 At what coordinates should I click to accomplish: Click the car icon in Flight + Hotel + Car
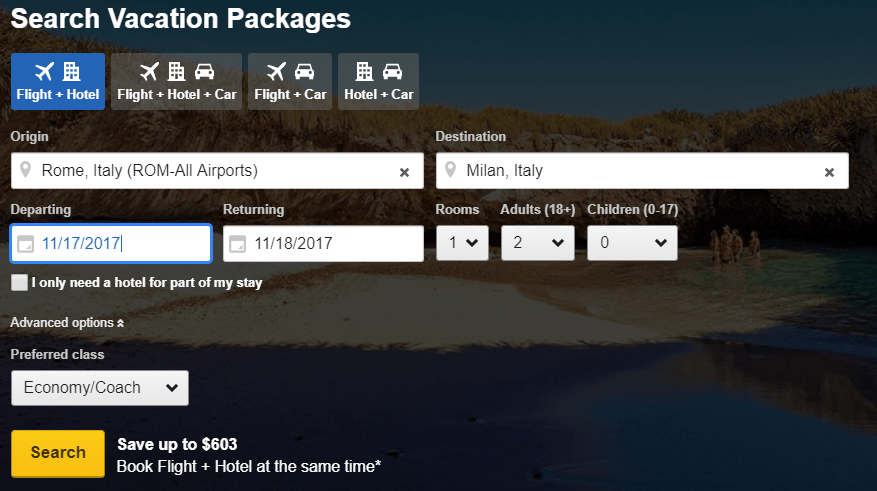(x=204, y=72)
